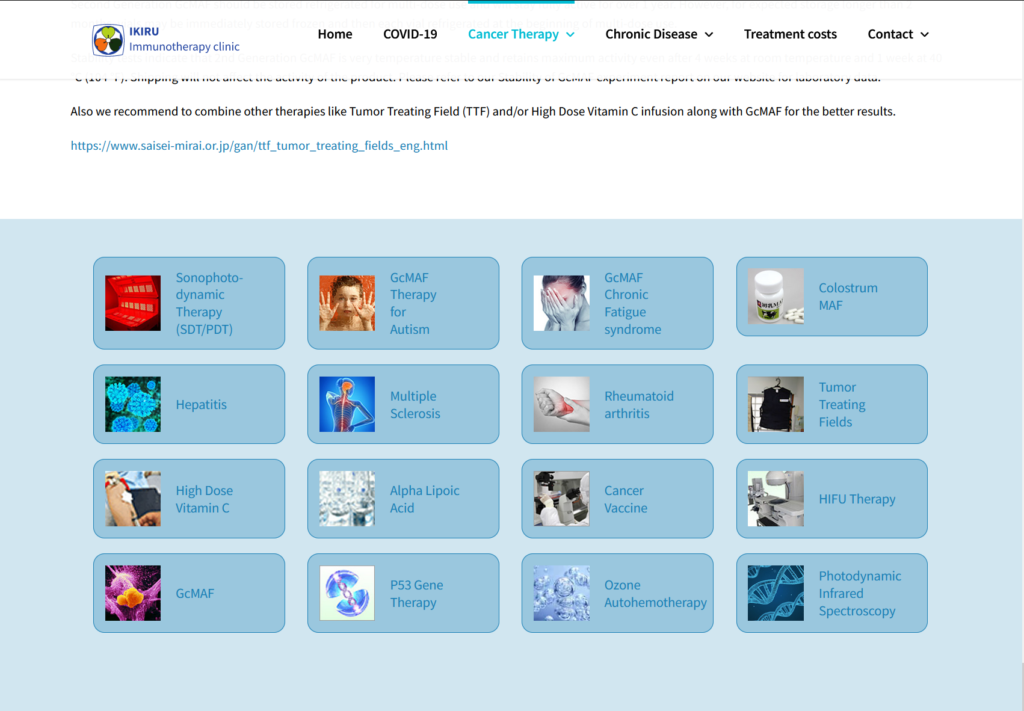This screenshot has width=1024, height=711.
Task: Open the Alpha Lipoic Acid link
Action: pyautogui.click(x=424, y=499)
